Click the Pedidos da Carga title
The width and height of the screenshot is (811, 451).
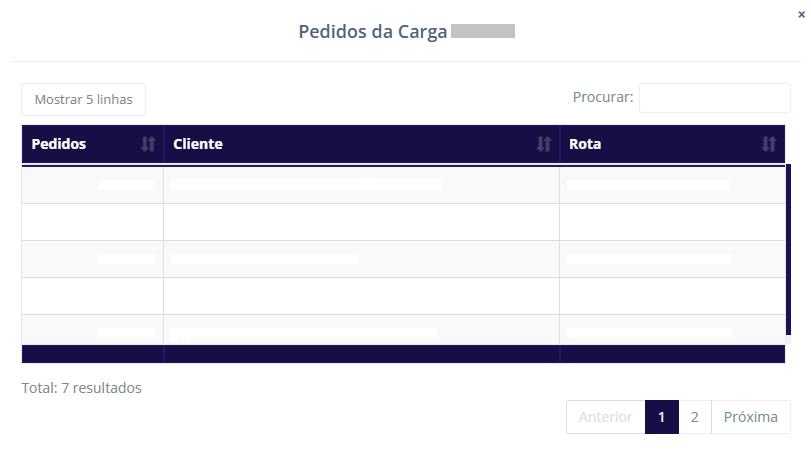[x=372, y=31]
